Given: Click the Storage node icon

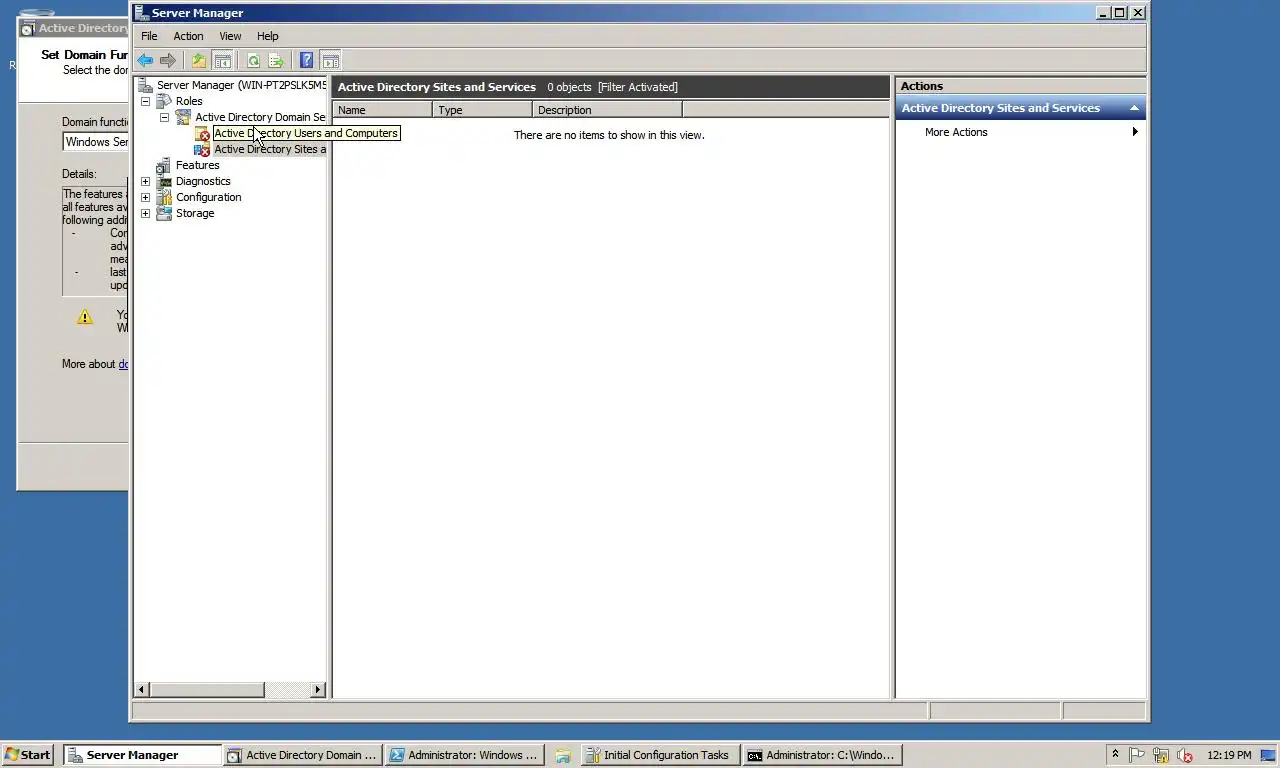Looking at the screenshot, I should point(164,213).
